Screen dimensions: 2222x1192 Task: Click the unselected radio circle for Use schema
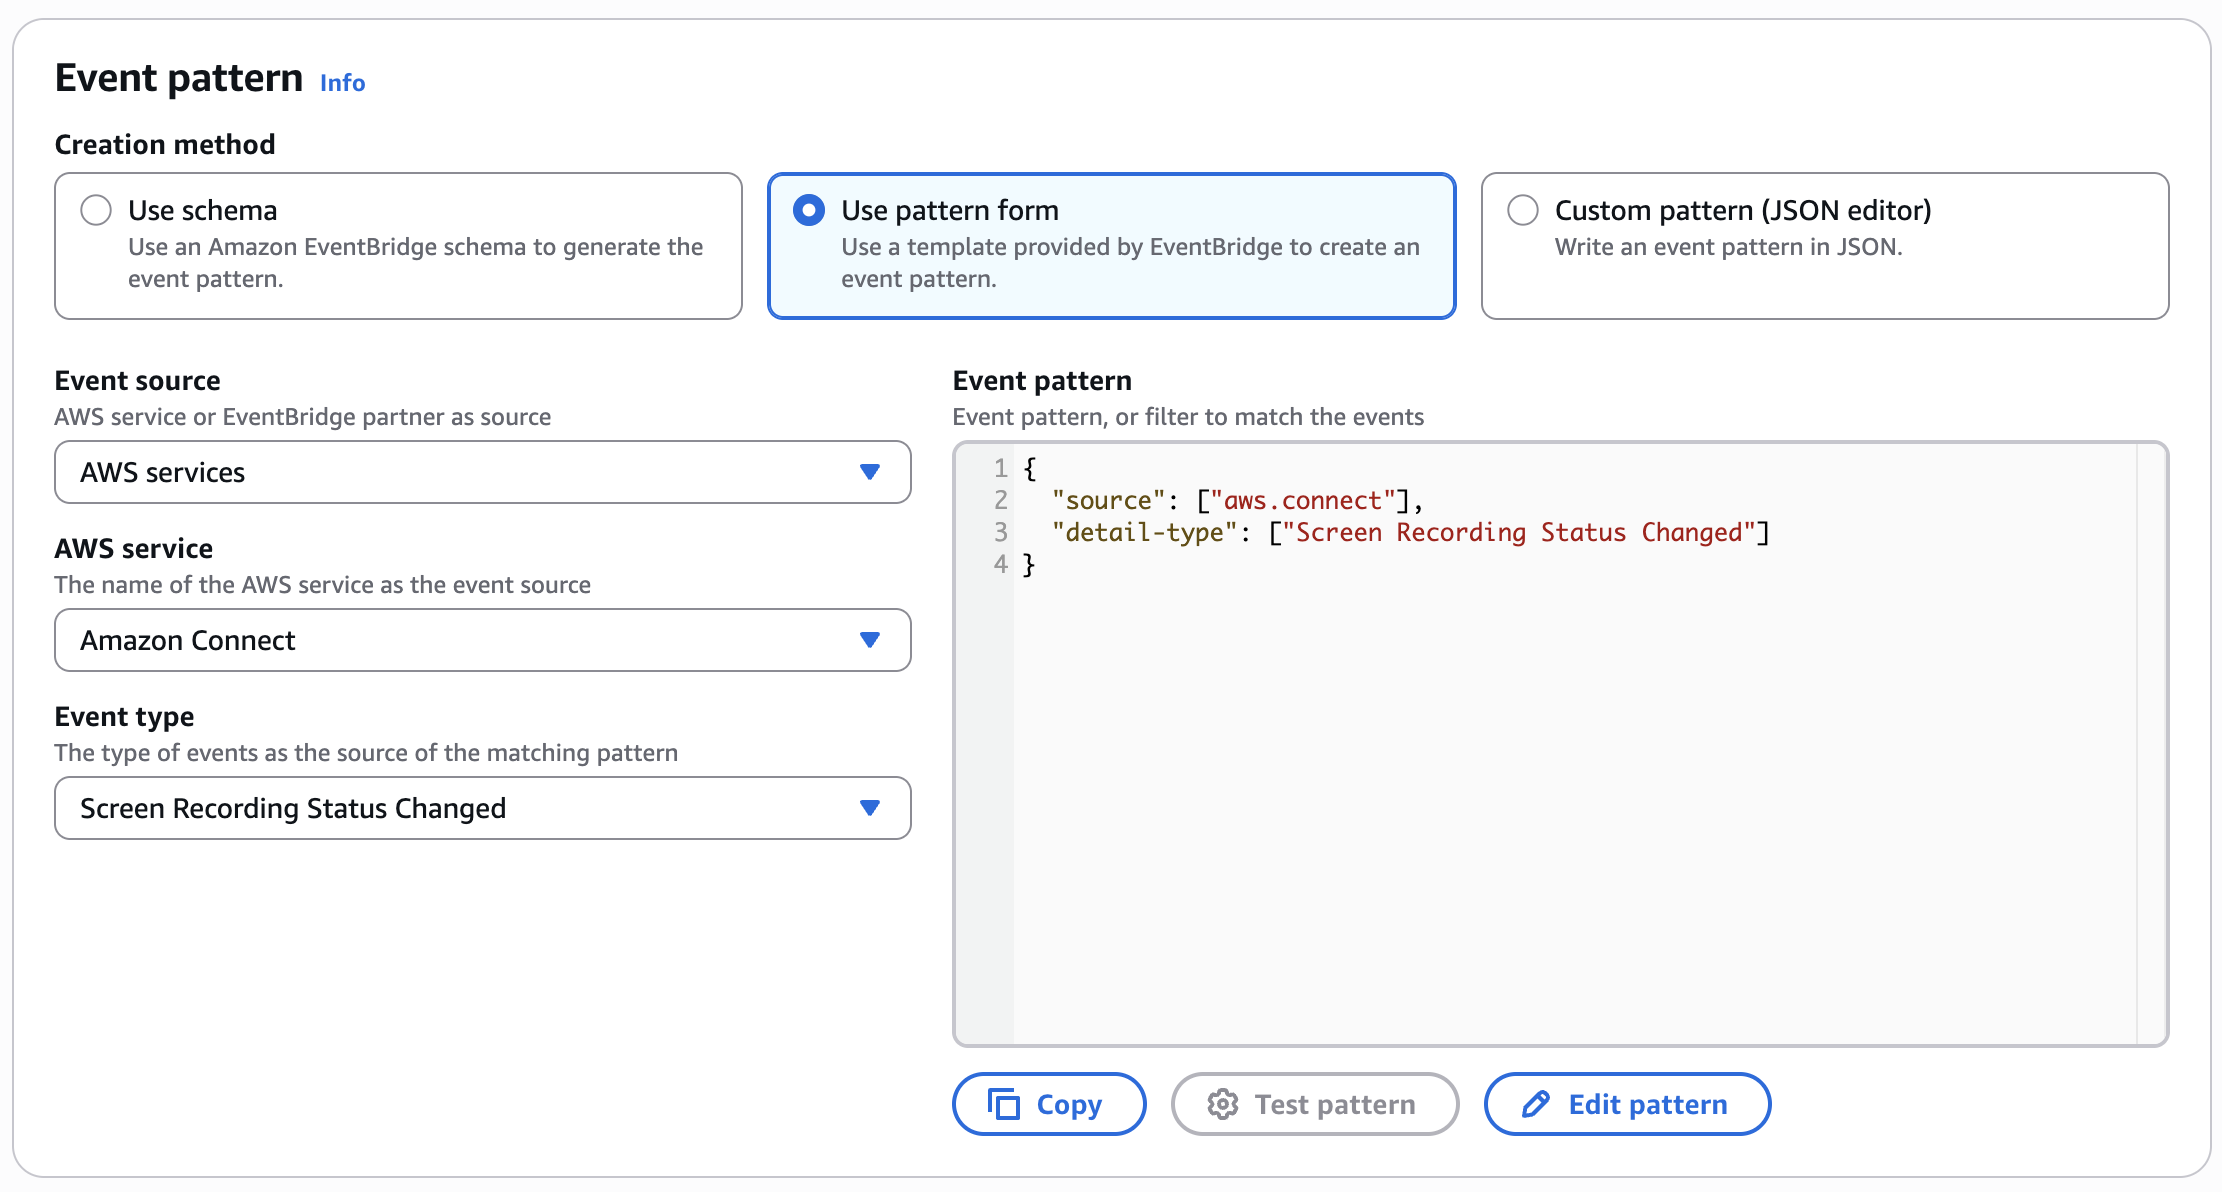tap(96, 210)
